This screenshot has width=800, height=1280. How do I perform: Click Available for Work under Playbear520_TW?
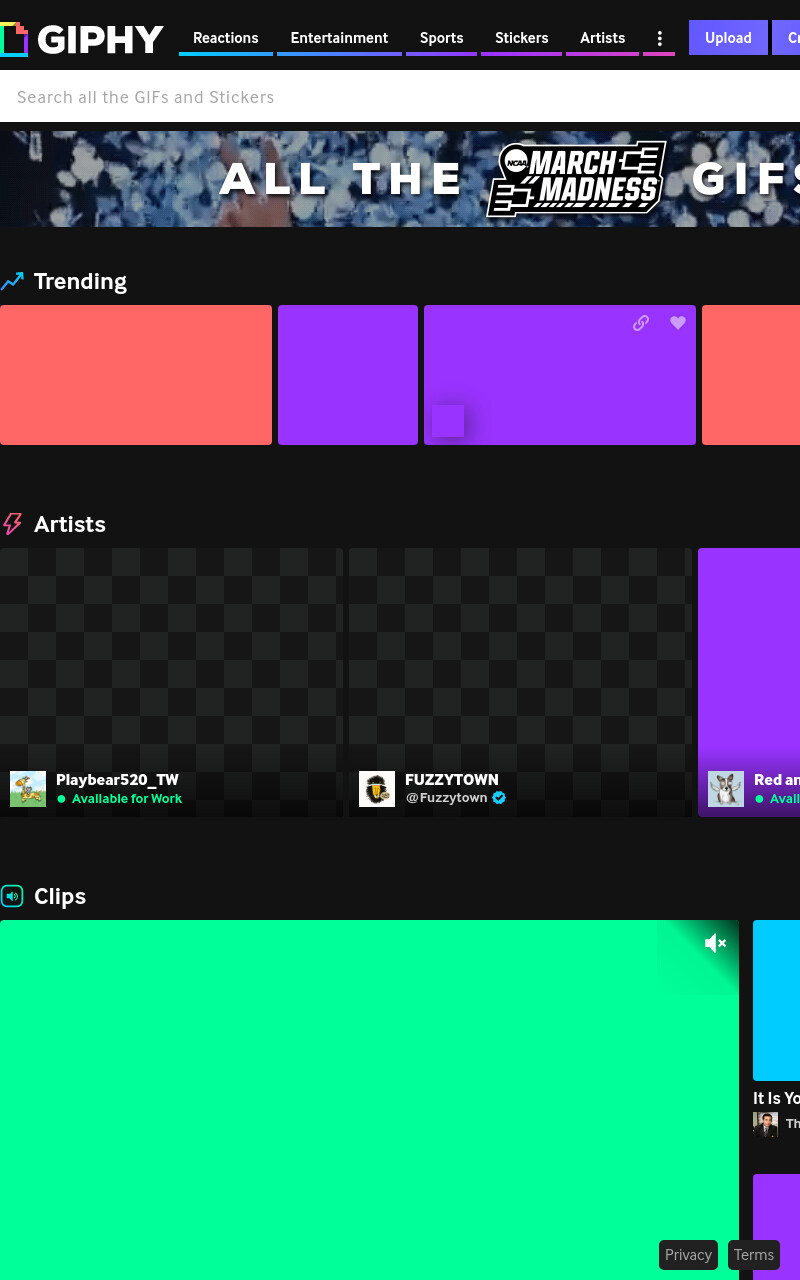coord(127,799)
